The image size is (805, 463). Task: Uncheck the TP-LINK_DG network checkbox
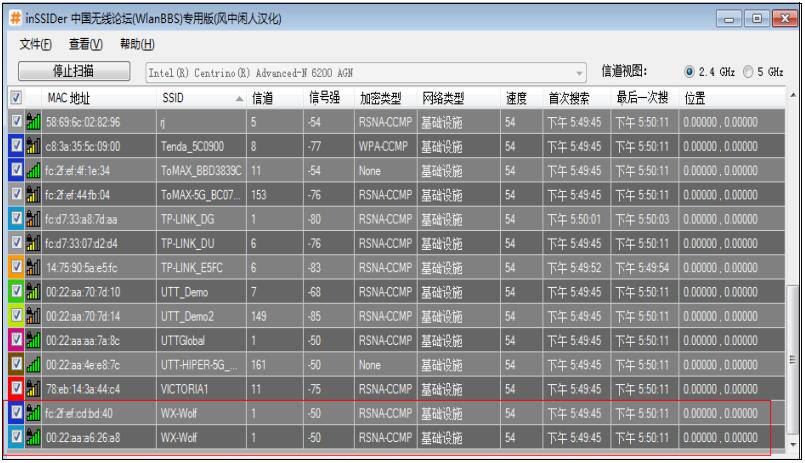pyautogui.click(x=16, y=218)
